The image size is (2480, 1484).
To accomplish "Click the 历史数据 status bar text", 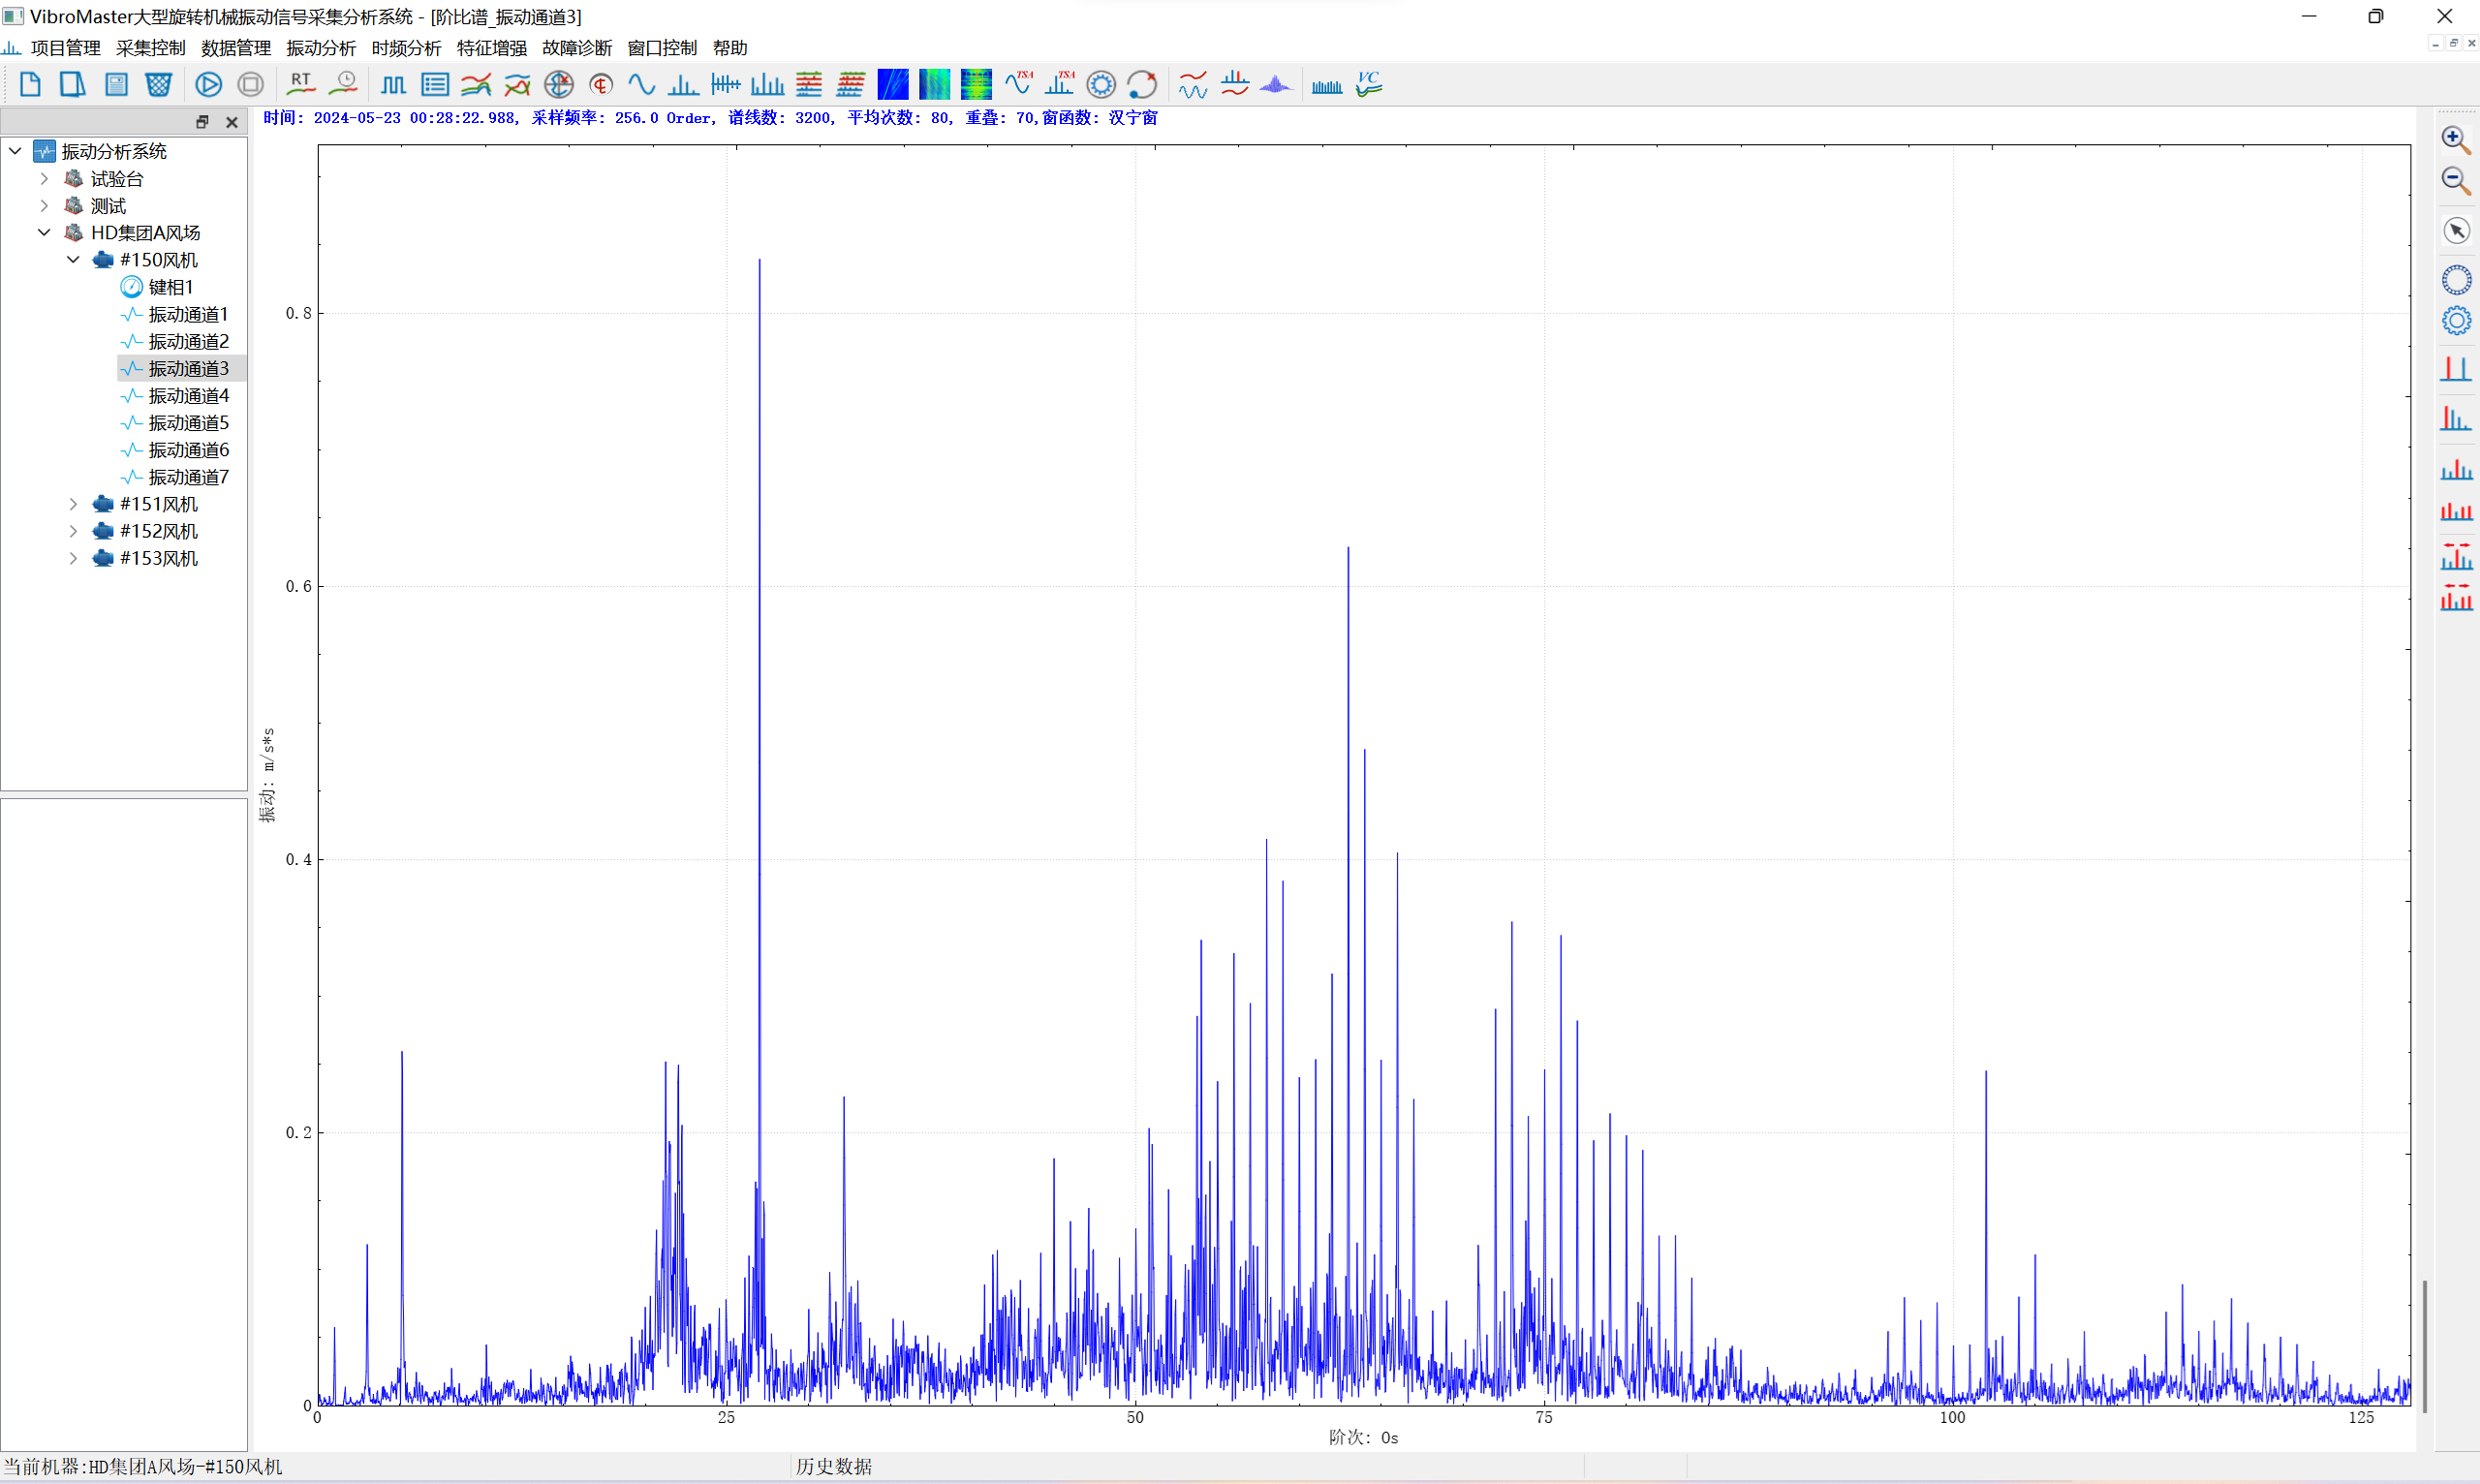I will point(833,1466).
